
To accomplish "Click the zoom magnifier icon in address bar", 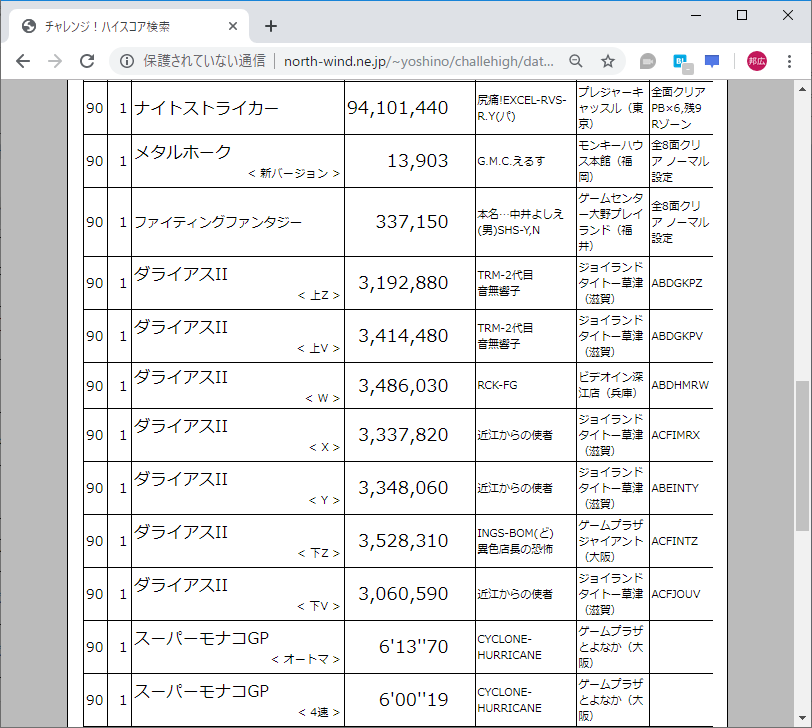I will (576, 61).
